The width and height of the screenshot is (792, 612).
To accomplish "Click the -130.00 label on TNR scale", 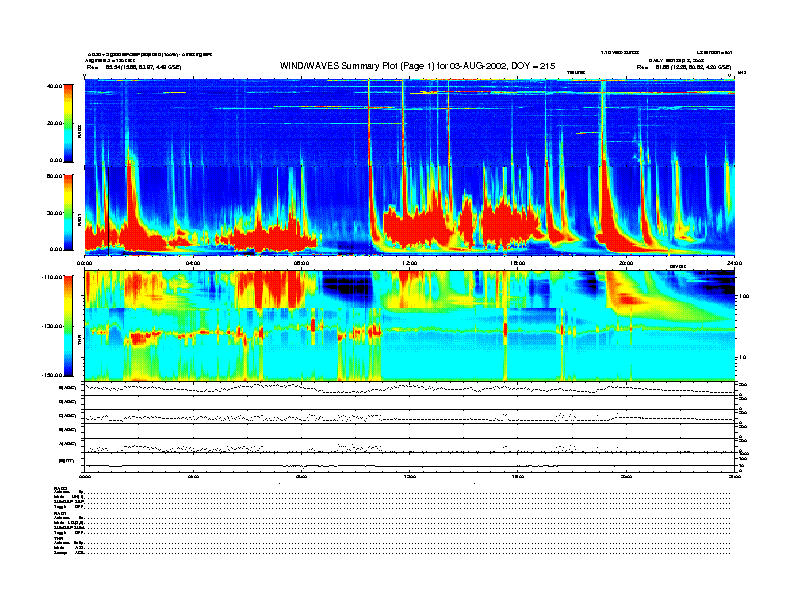I will (52, 326).
